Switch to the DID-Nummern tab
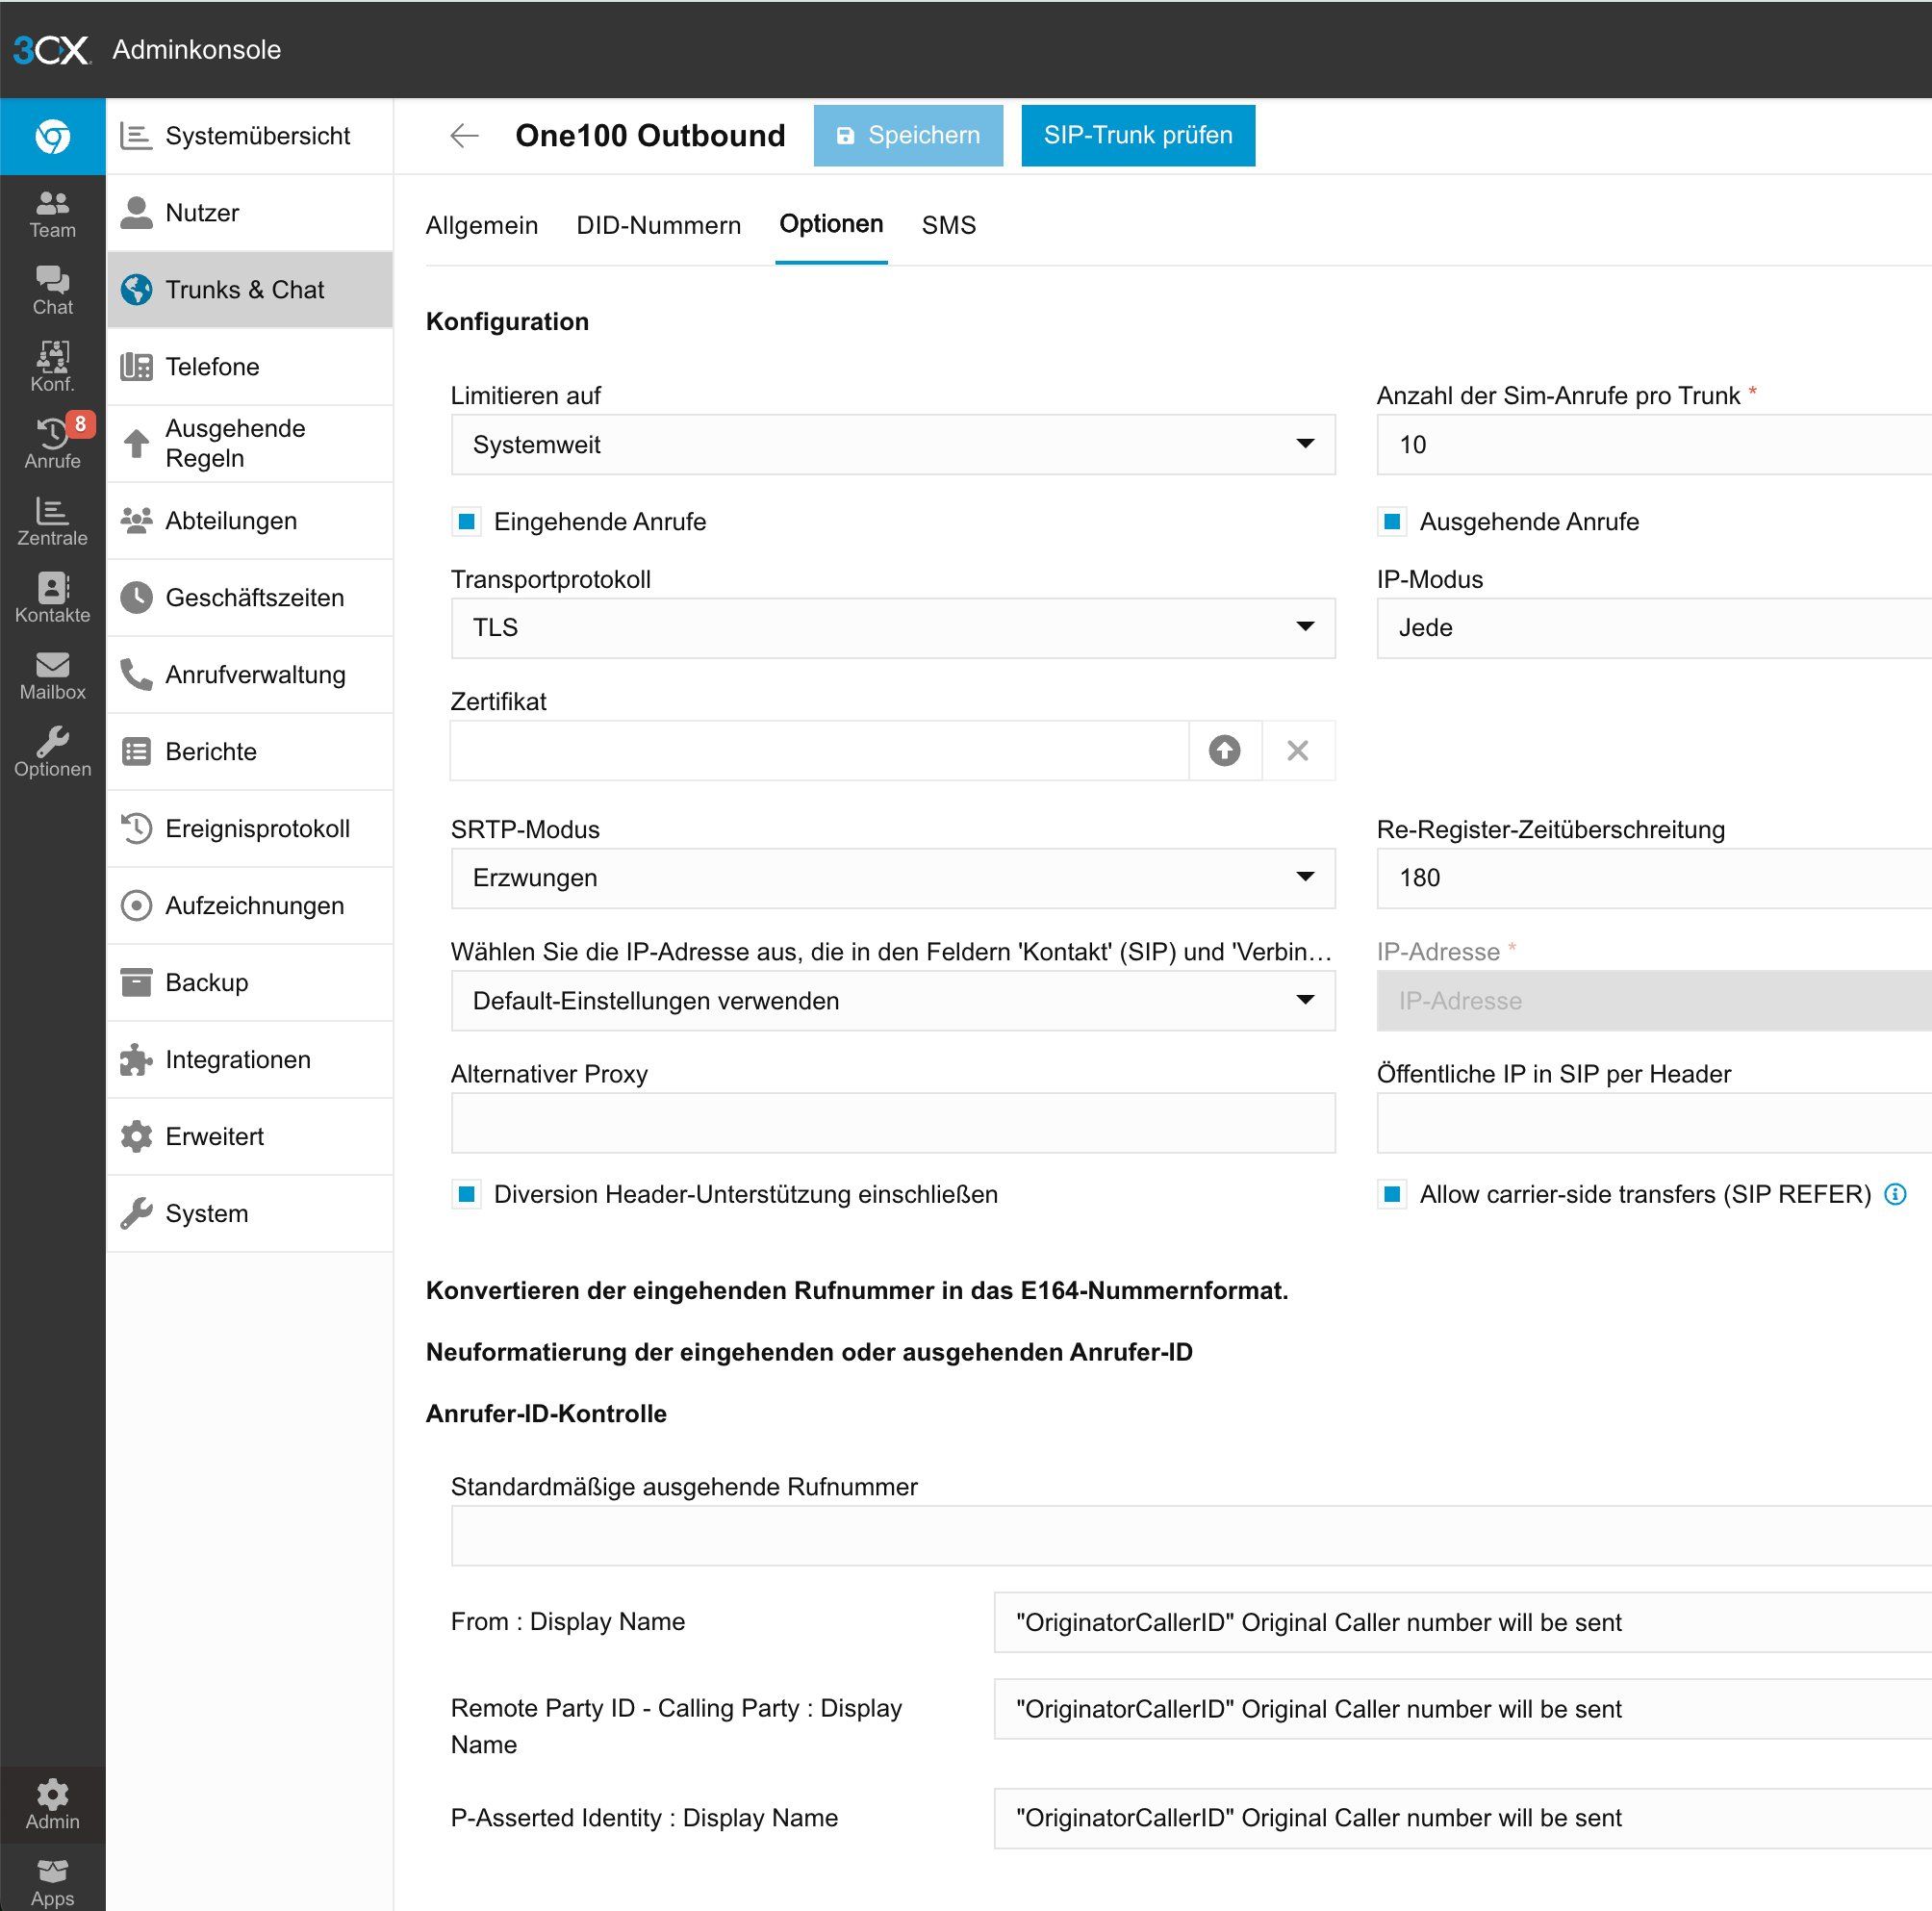Image resolution: width=1932 pixels, height=1911 pixels. coord(659,226)
